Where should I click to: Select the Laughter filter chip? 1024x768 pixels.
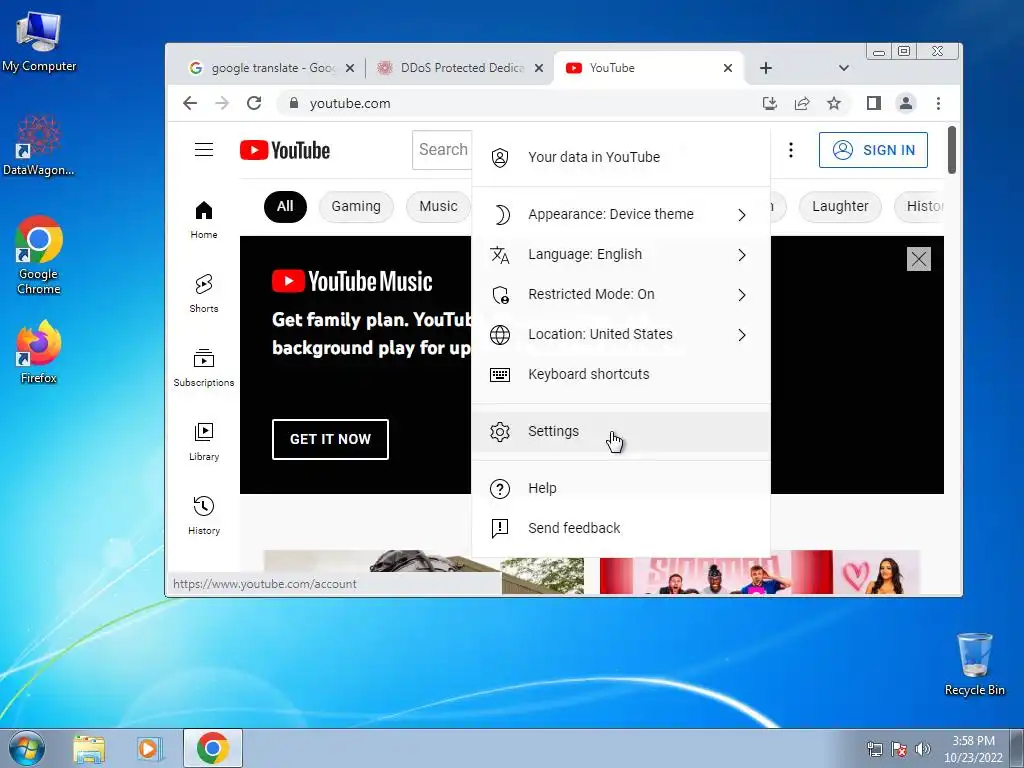(x=840, y=206)
